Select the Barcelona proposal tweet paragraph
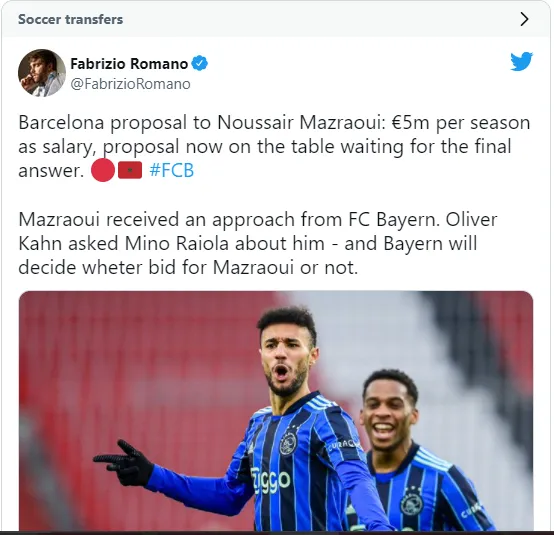The width and height of the screenshot is (554, 535). (274, 146)
